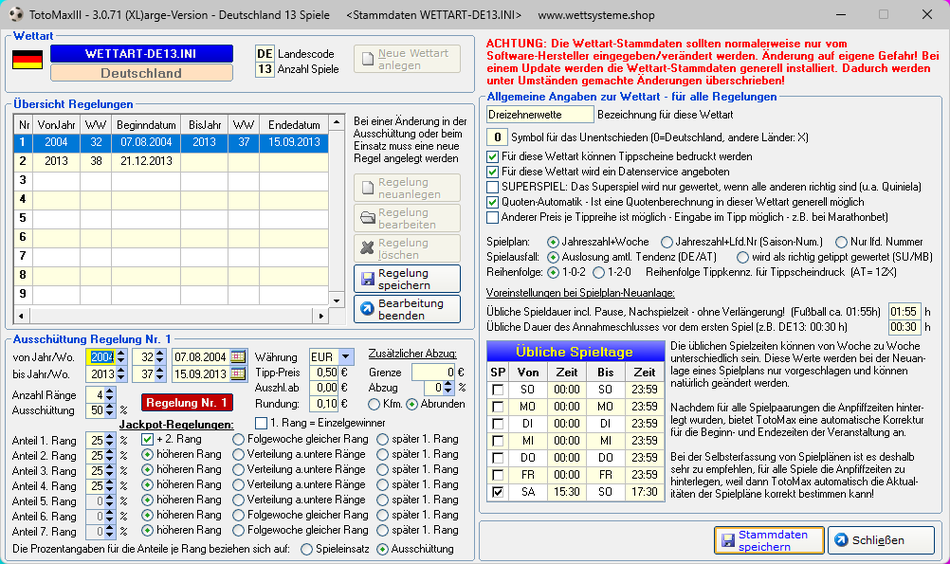This screenshot has height=564, width=950.
Task: Click Annahmeschluss 00:30 field
Action: (904, 327)
